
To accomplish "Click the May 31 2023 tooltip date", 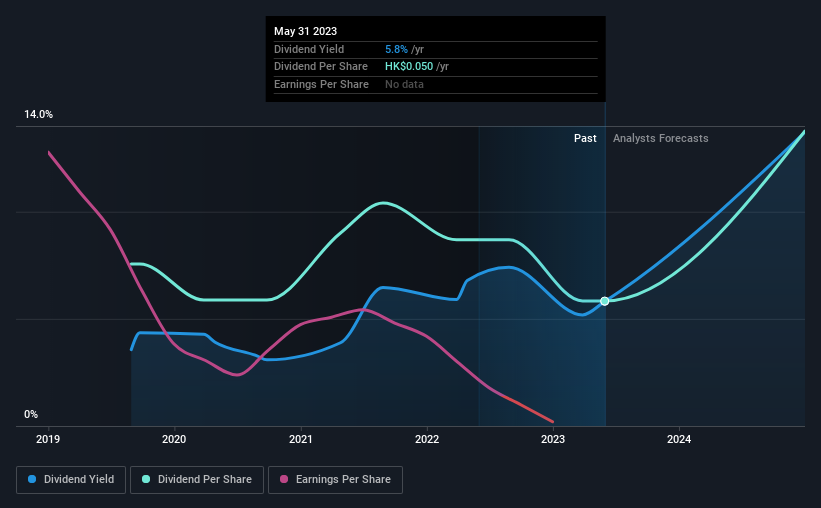I will point(305,31).
